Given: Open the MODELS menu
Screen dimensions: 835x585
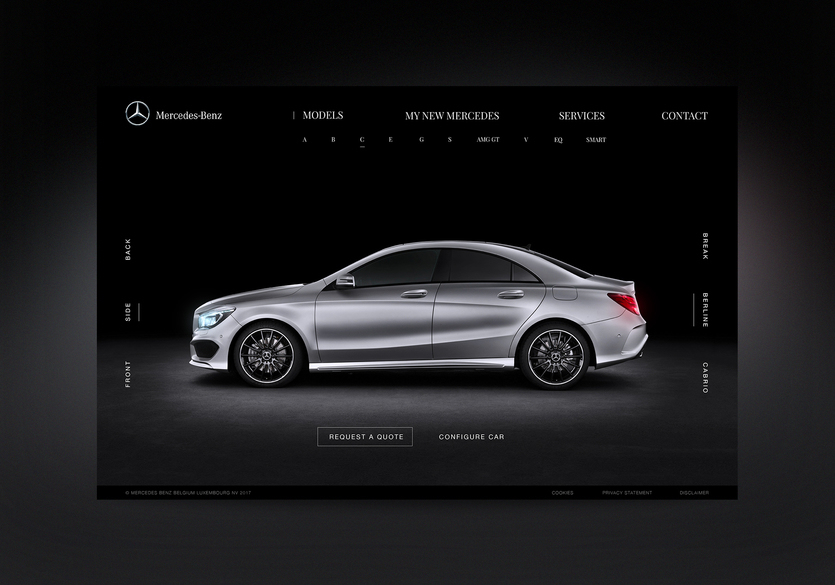Looking at the screenshot, I should 323,115.
